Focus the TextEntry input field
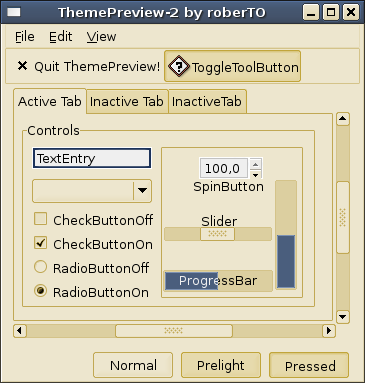Viewport: 365px width, 383px height. point(92,158)
